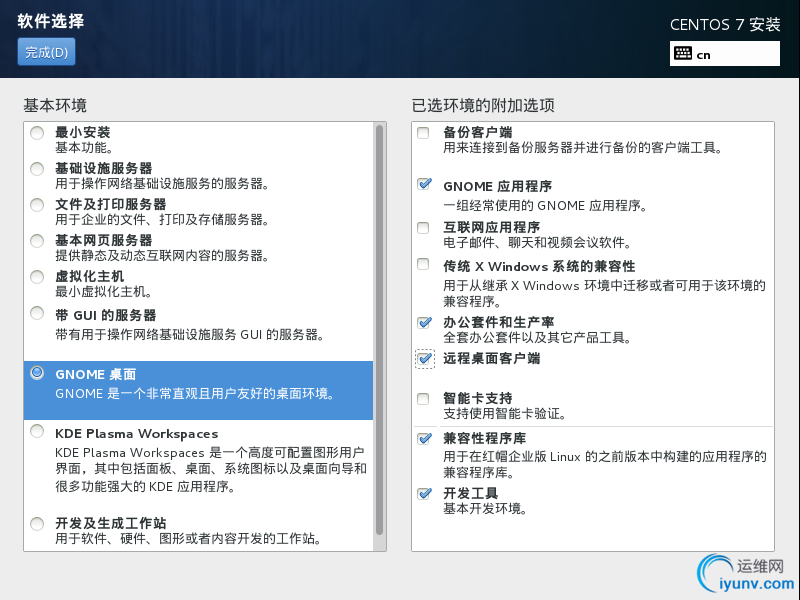Click the 备份客户端 label text
Screen dimensions: 800x600
478,133
